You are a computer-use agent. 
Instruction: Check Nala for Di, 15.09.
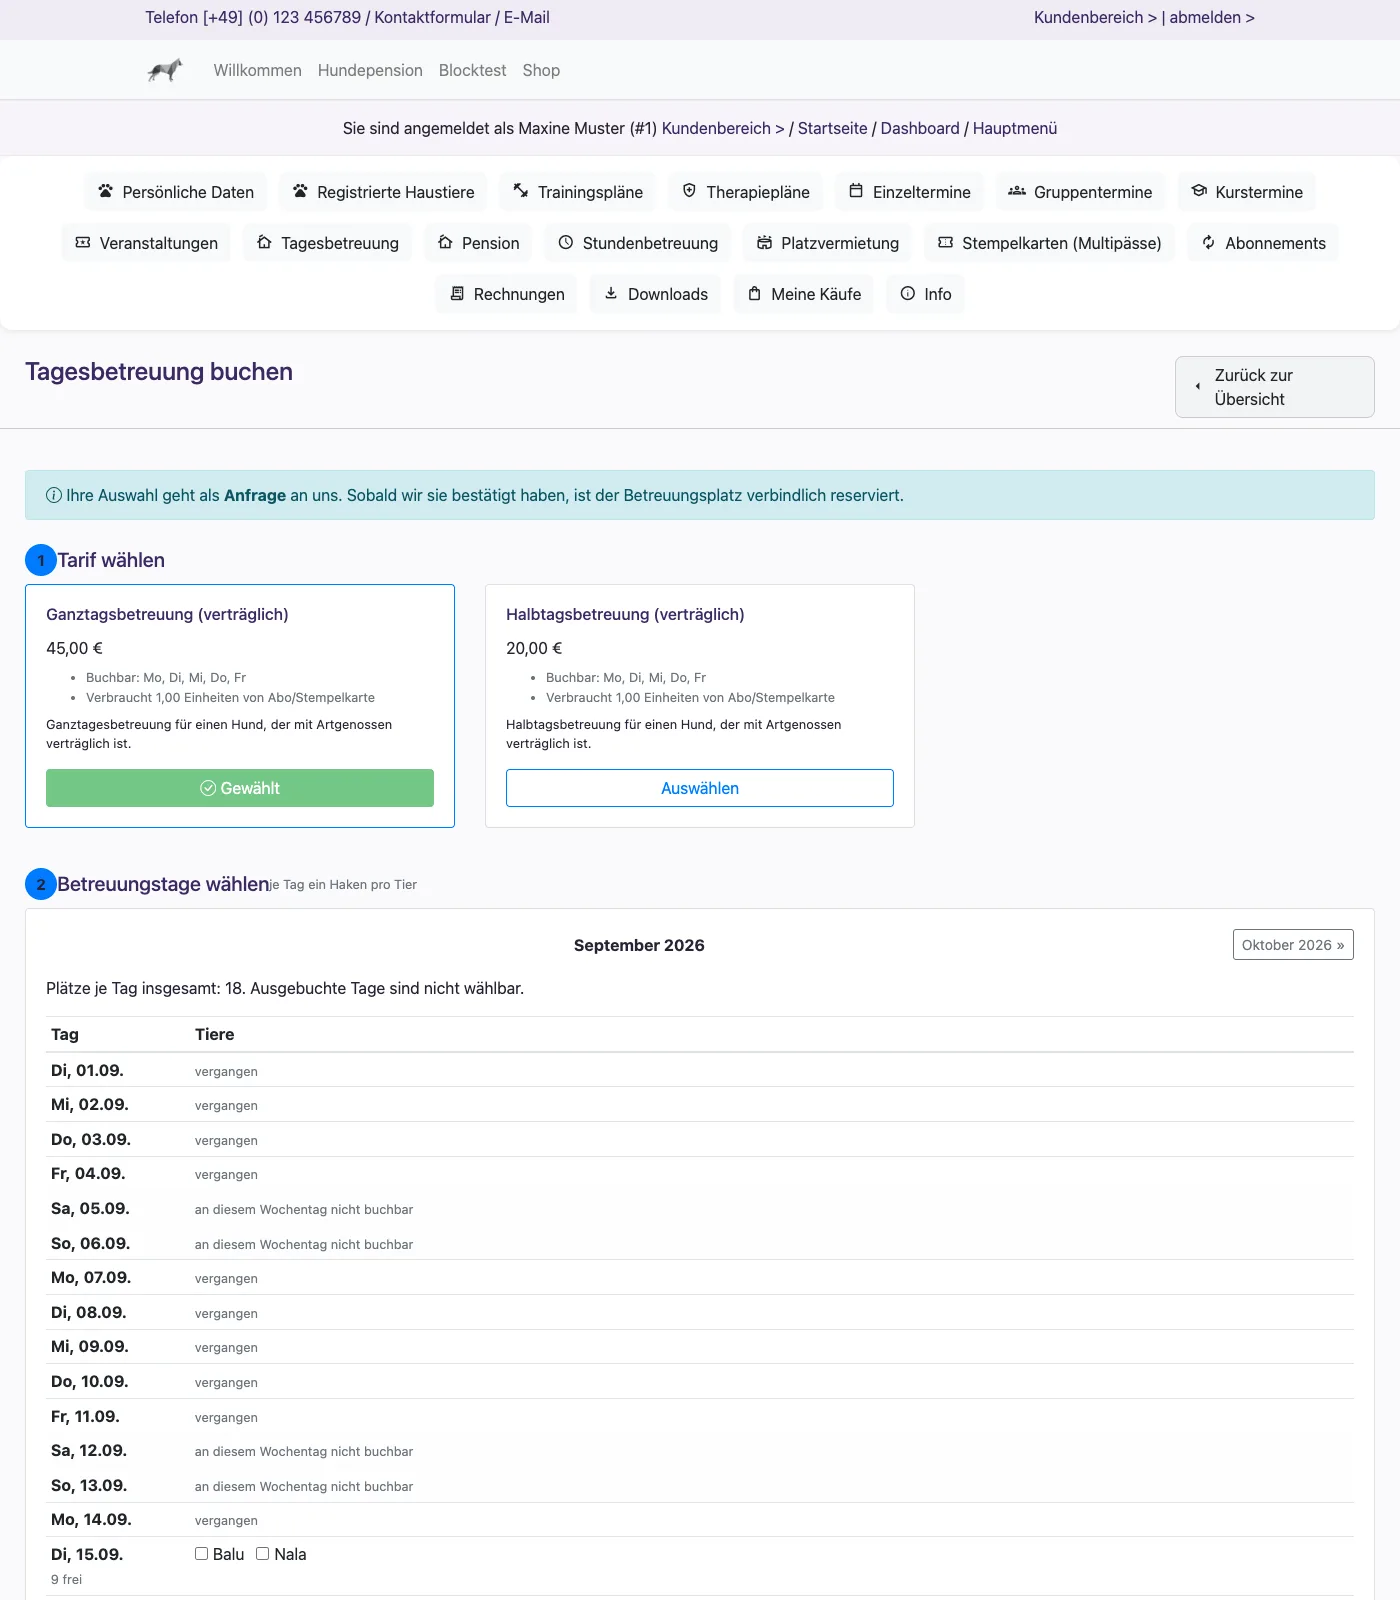[262, 1554]
